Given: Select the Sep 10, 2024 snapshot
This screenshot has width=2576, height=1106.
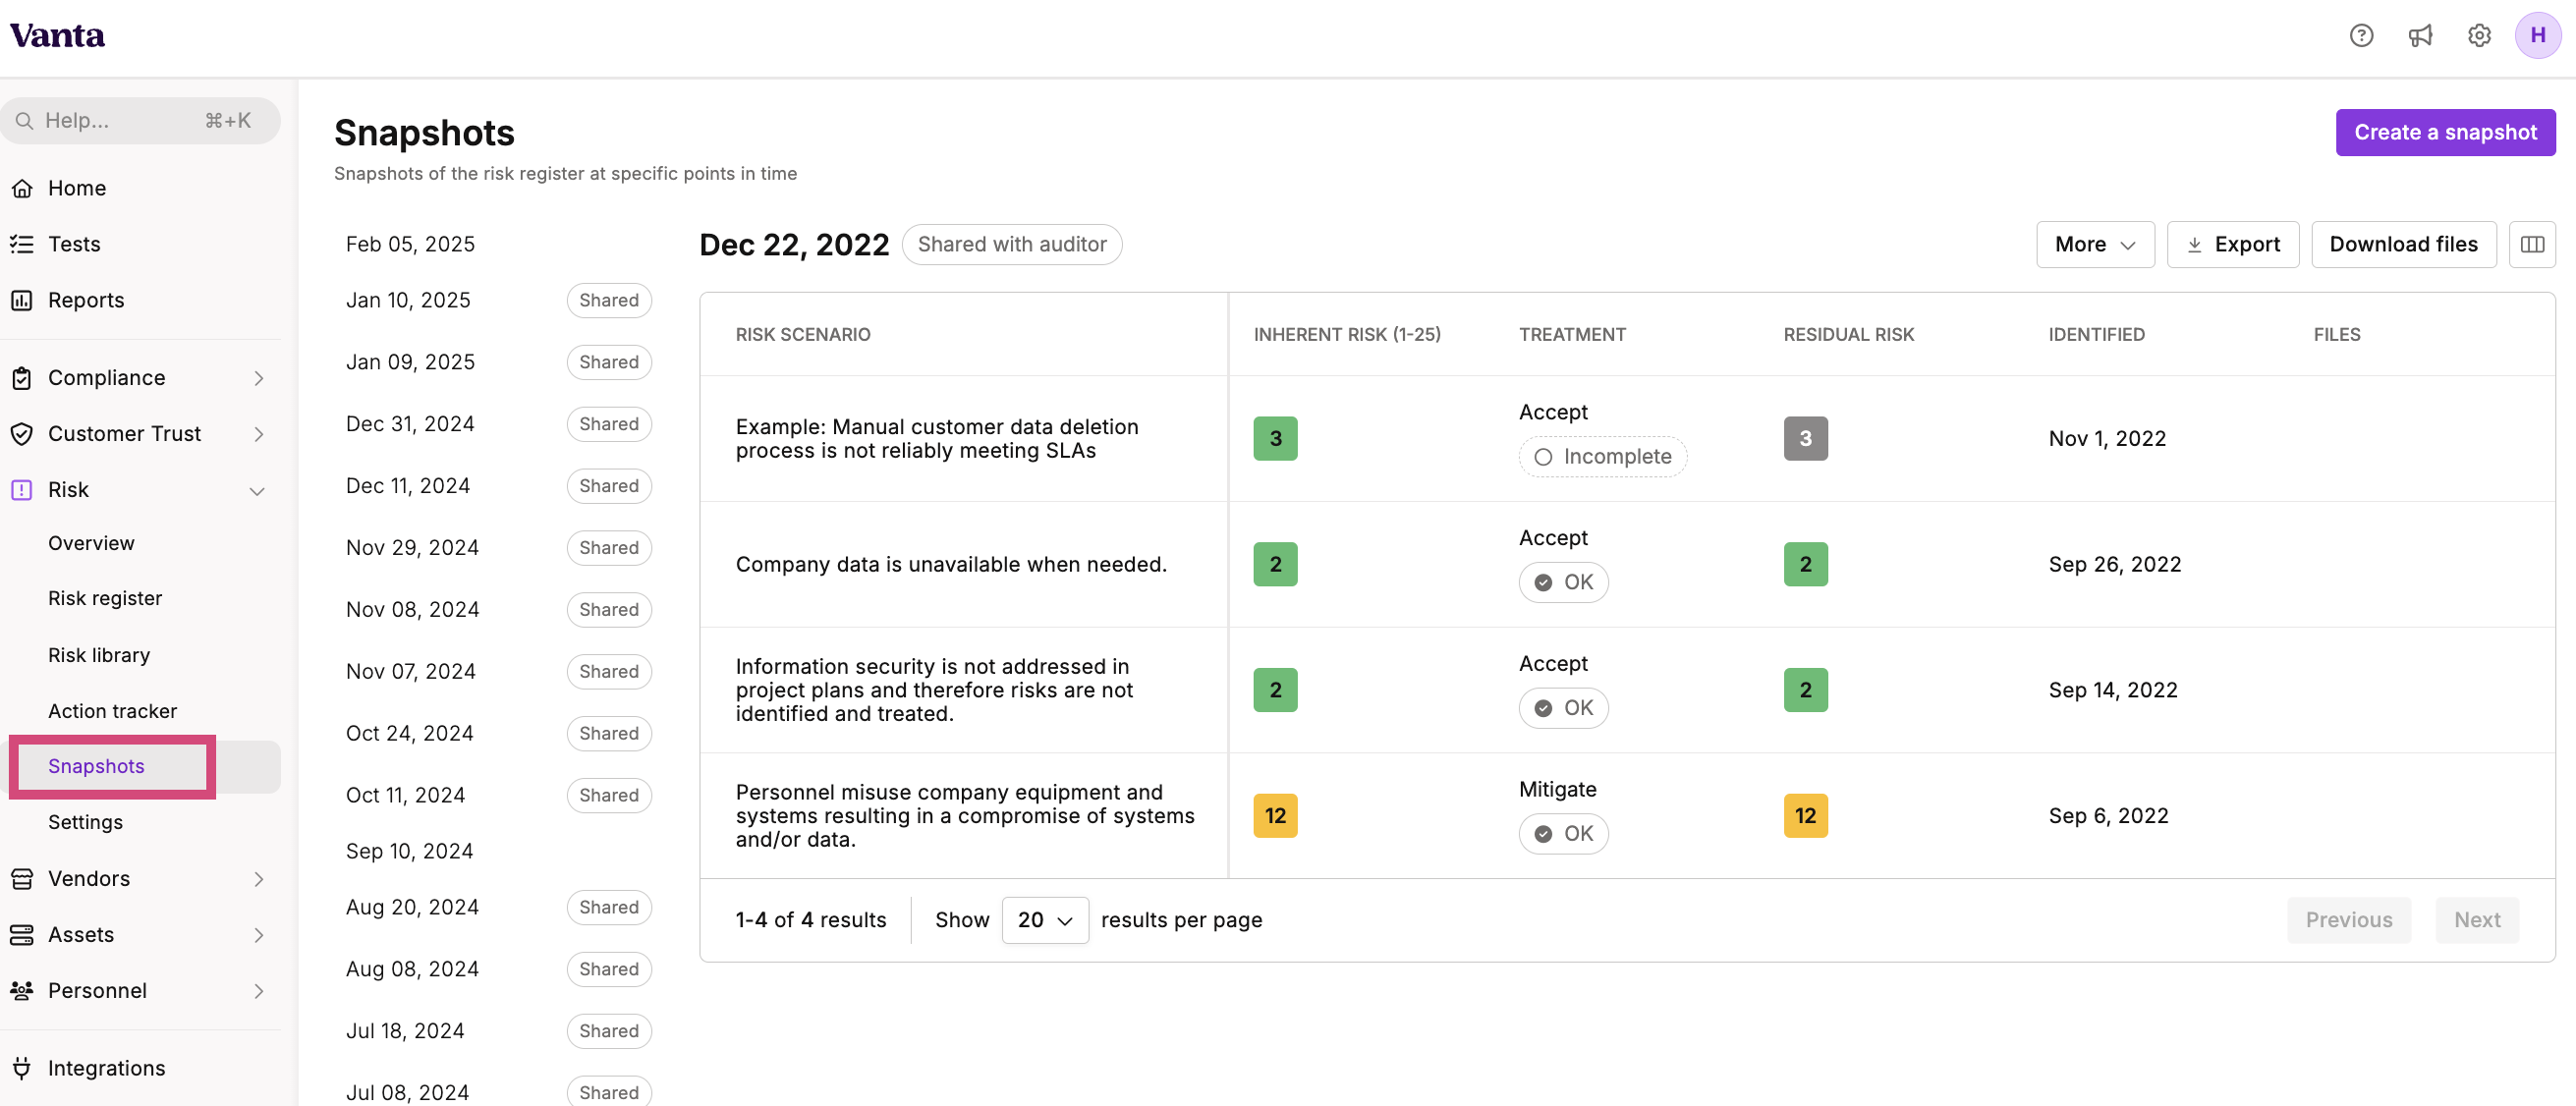Looking at the screenshot, I should 409,851.
